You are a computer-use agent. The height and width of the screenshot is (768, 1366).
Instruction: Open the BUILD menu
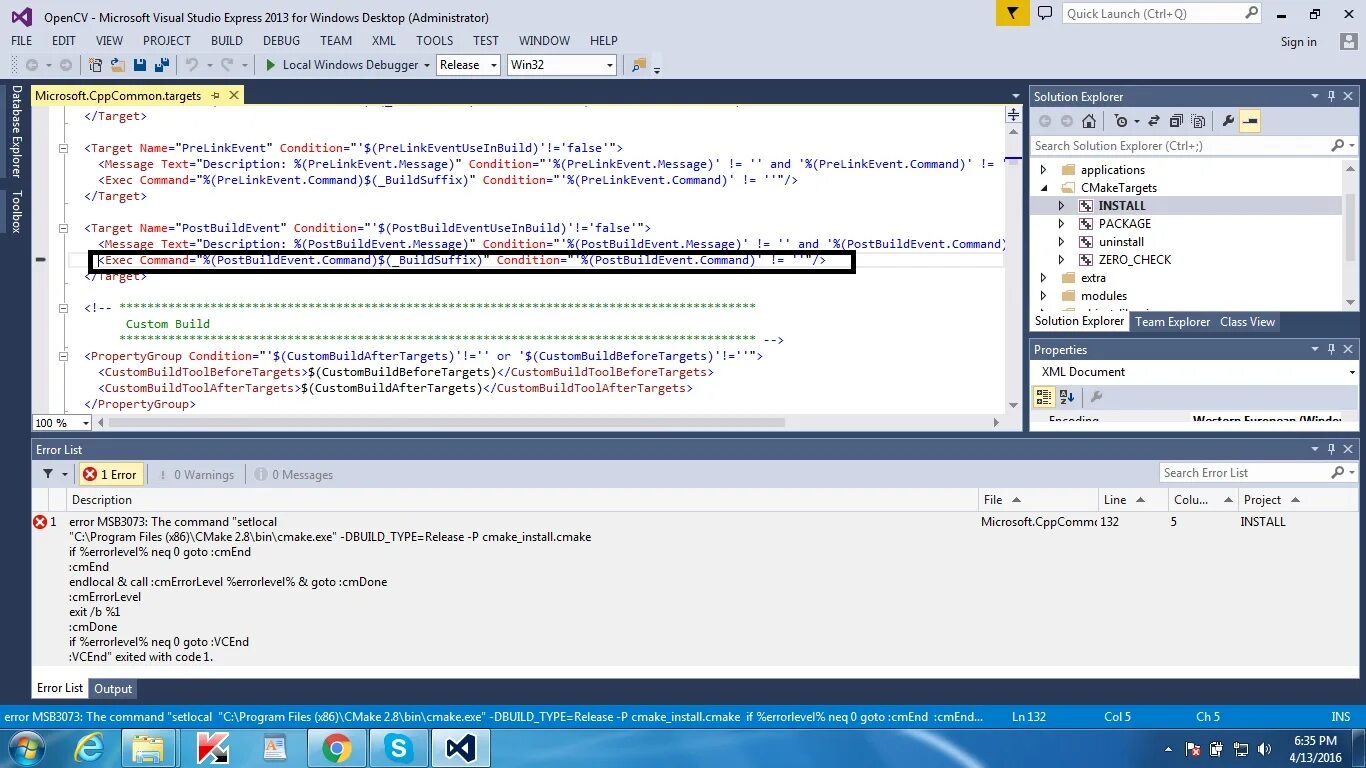[x=227, y=41]
